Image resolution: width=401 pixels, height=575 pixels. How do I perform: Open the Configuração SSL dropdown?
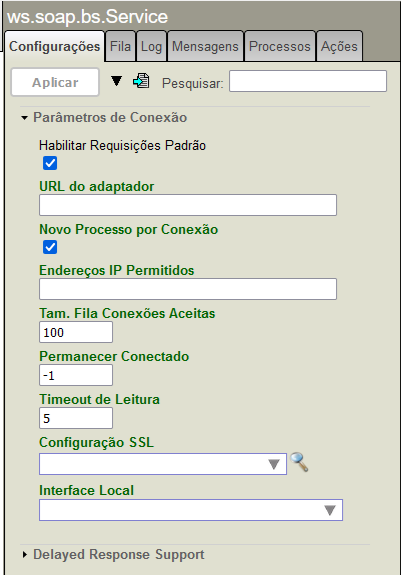coord(163,464)
